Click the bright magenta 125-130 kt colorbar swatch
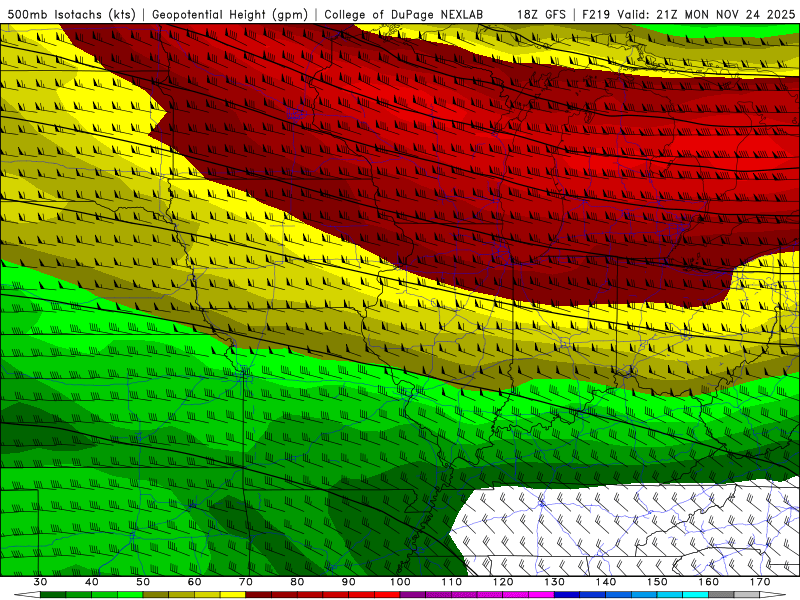The height and width of the screenshot is (600, 800). 541,595
